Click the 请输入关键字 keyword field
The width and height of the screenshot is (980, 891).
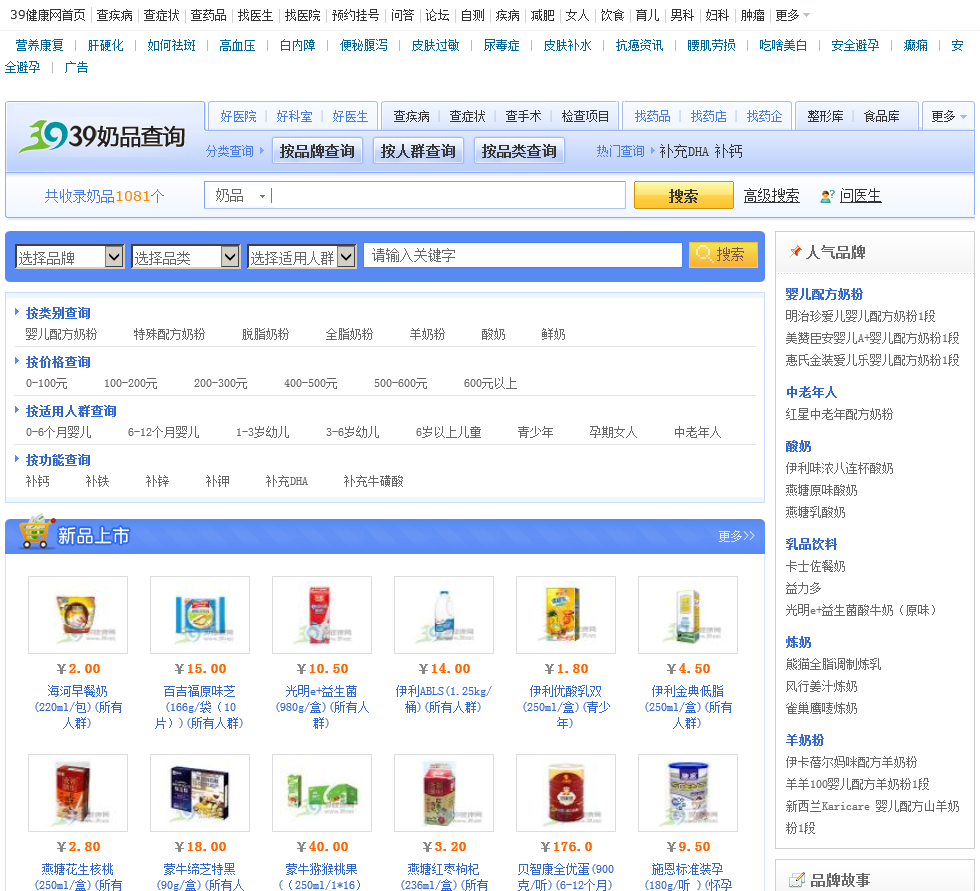click(522, 255)
